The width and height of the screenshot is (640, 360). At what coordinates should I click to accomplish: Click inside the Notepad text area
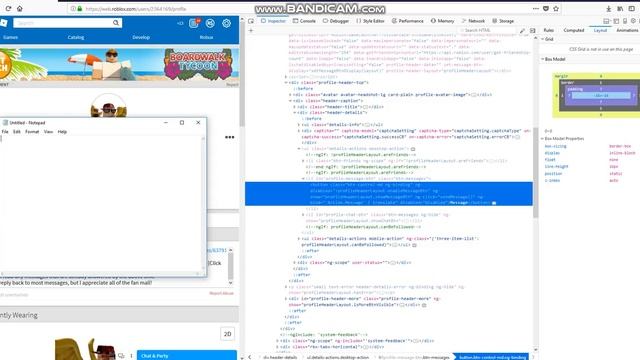pyautogui.click(x=101, y=203)
